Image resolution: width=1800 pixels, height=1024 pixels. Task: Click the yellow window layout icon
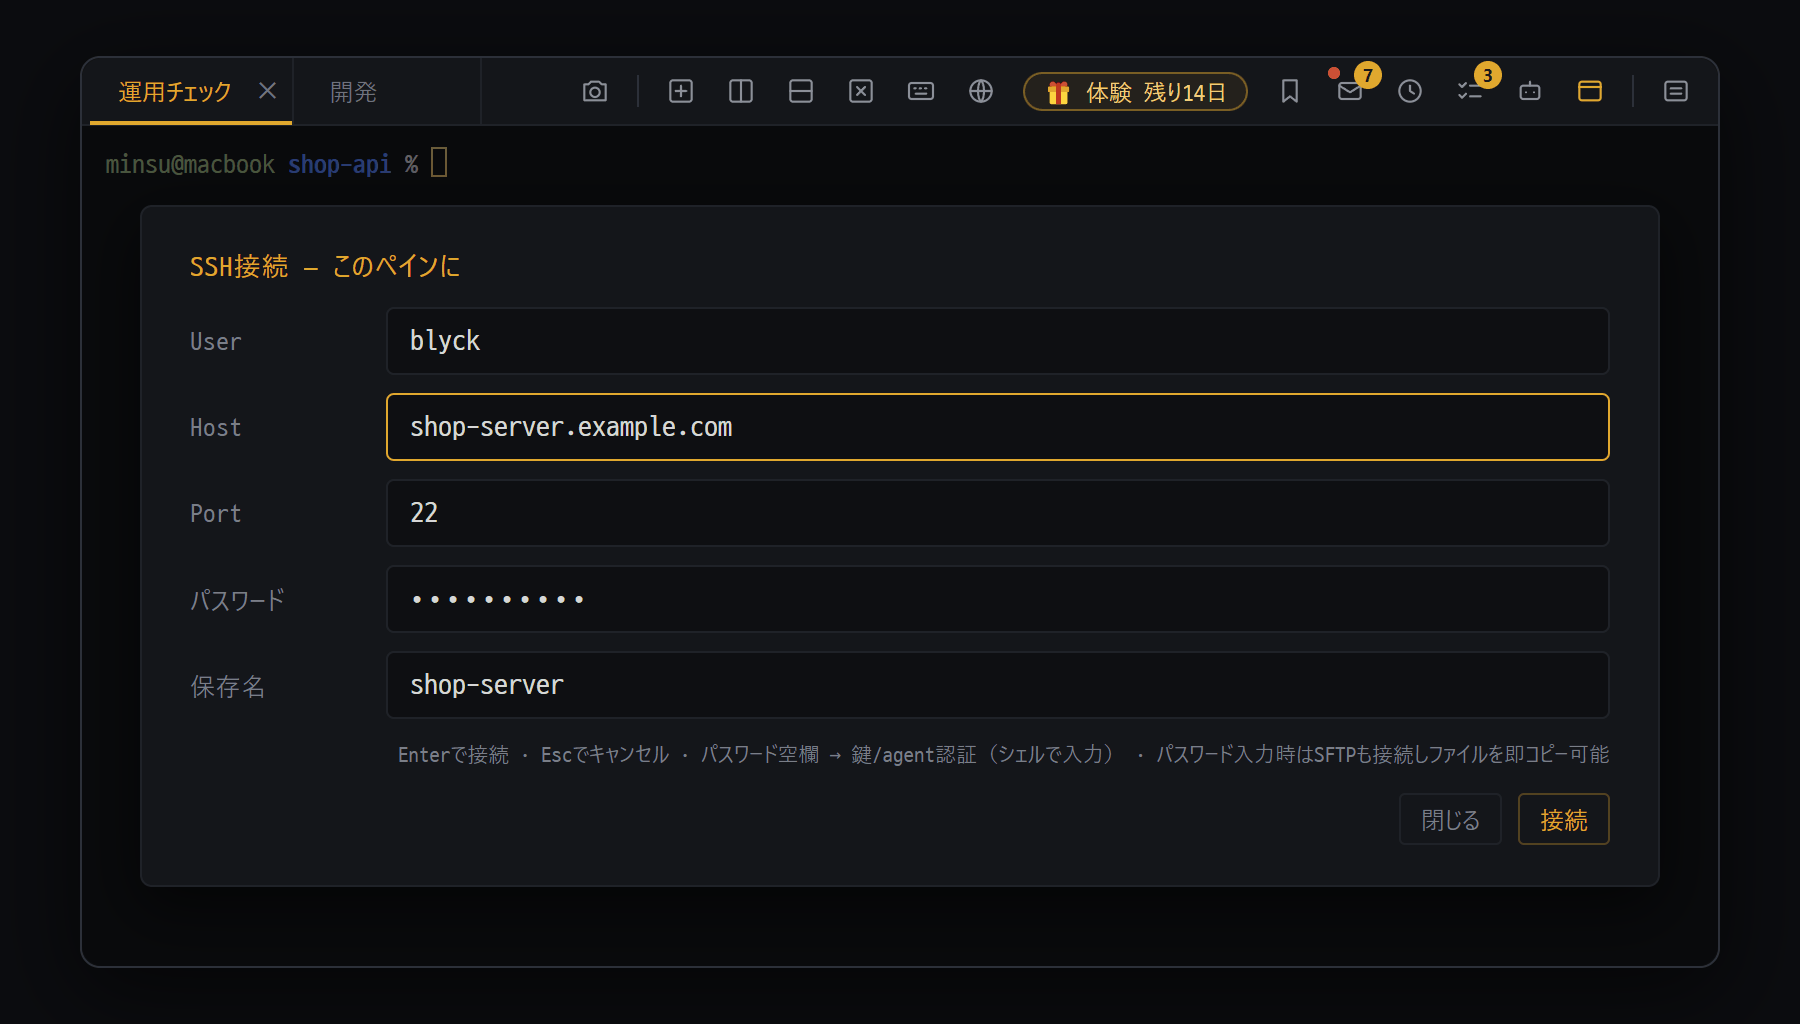[x=1590, y=92]
